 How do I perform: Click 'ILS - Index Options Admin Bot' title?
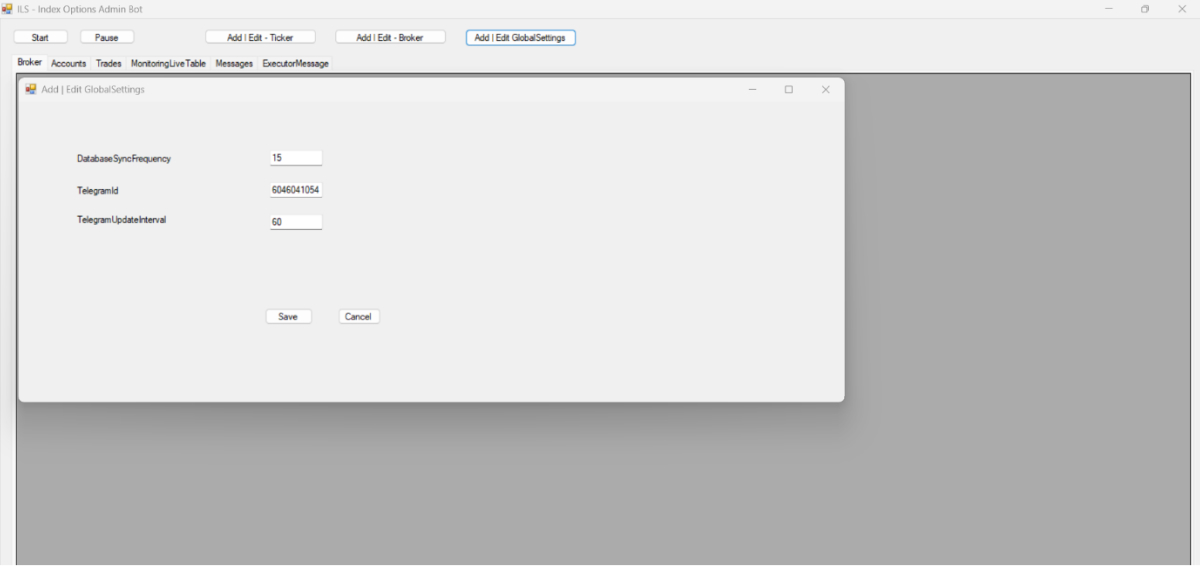coord(80,9)
